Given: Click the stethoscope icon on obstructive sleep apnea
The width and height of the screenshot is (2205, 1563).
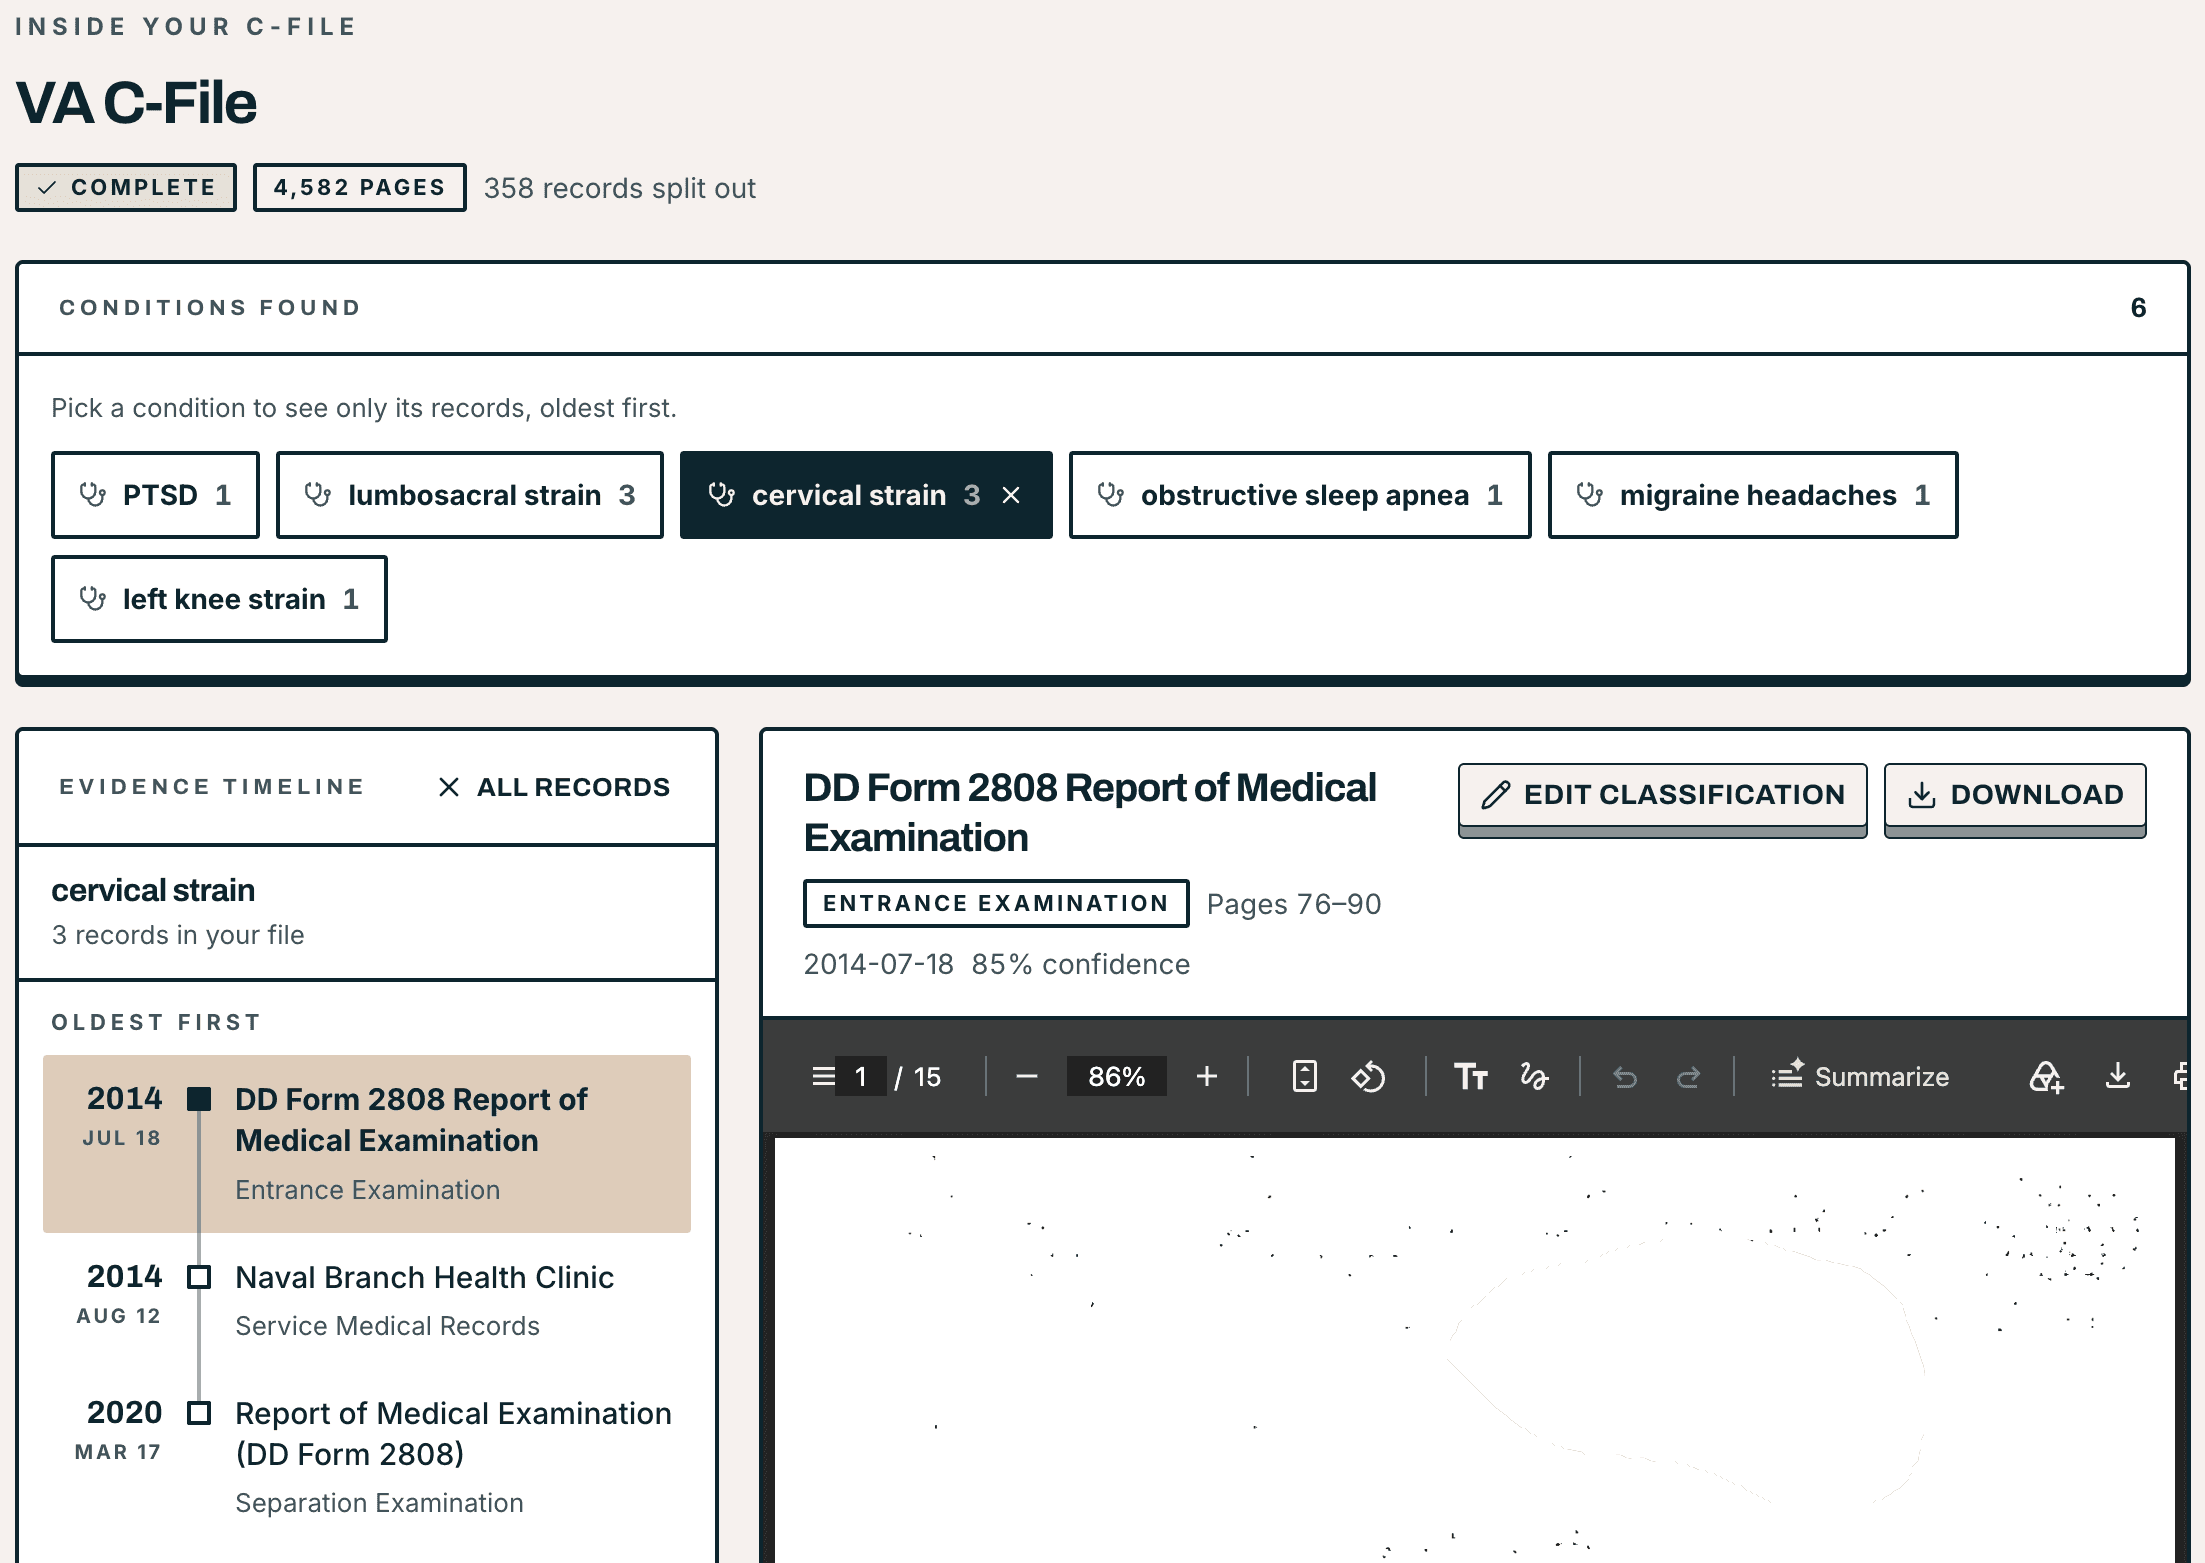Looking at the screenshot, I should coord(1111,495).
